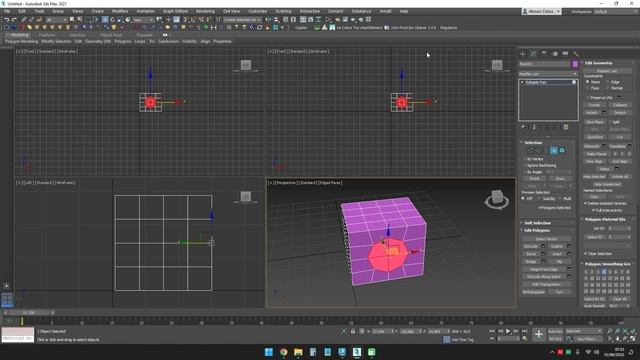Open Outline settings box beside Outline
Screen dimensions: 640x360
[x=569, y=247]
